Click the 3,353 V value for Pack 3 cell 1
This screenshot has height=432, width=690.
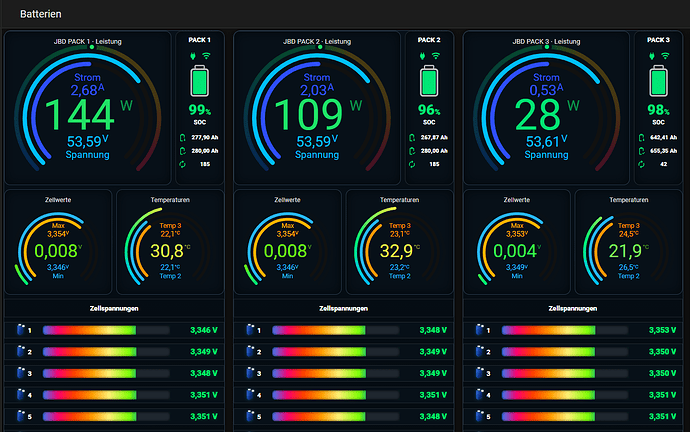[x=662, y=330]
